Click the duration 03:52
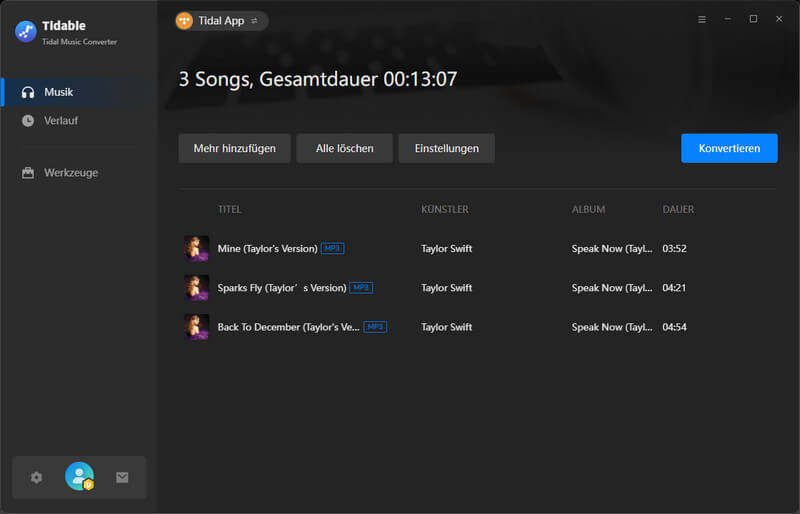Screen dimensions: 800x514 pos(674,249)
